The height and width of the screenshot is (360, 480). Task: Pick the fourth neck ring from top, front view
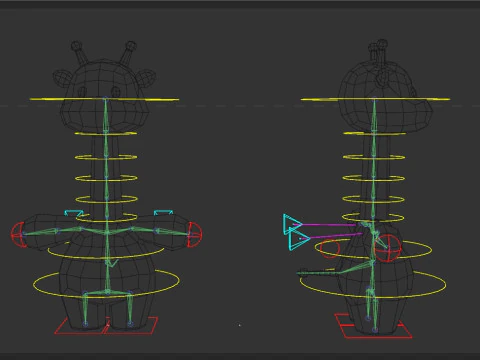click(106, 199)
